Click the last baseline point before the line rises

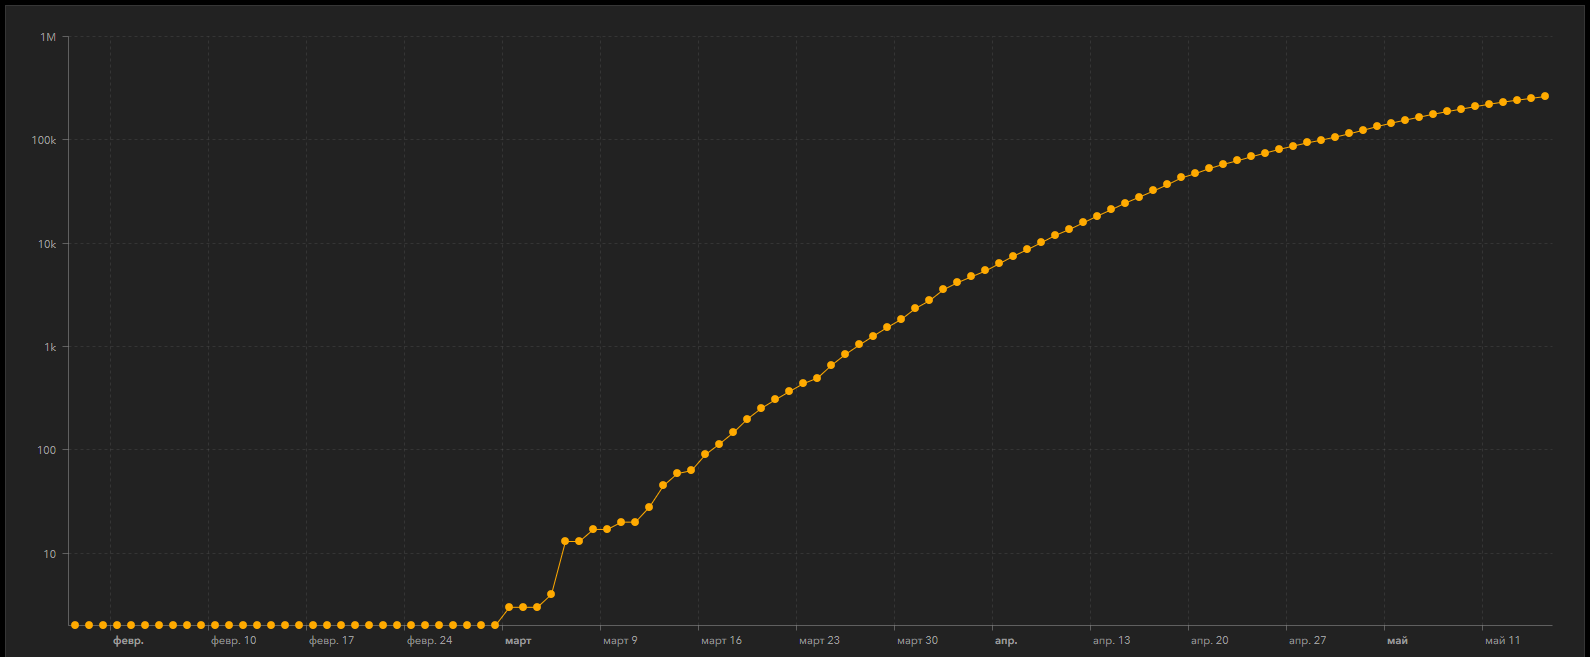coord(495,625)
